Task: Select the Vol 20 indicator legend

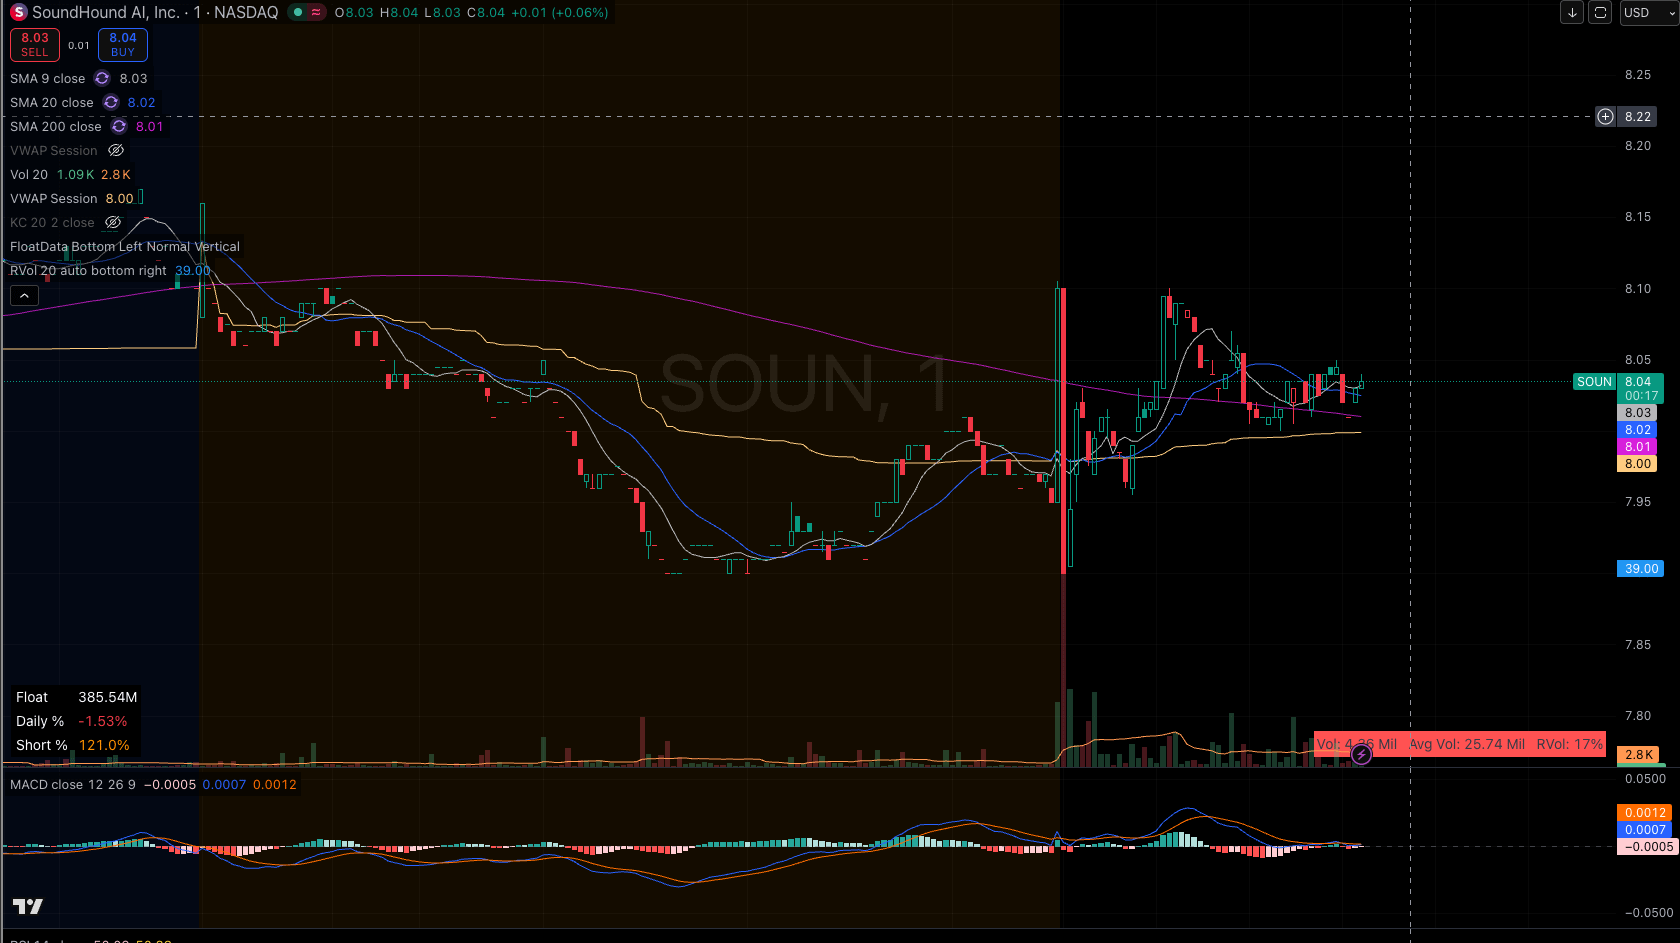Action: click(29, 175)
